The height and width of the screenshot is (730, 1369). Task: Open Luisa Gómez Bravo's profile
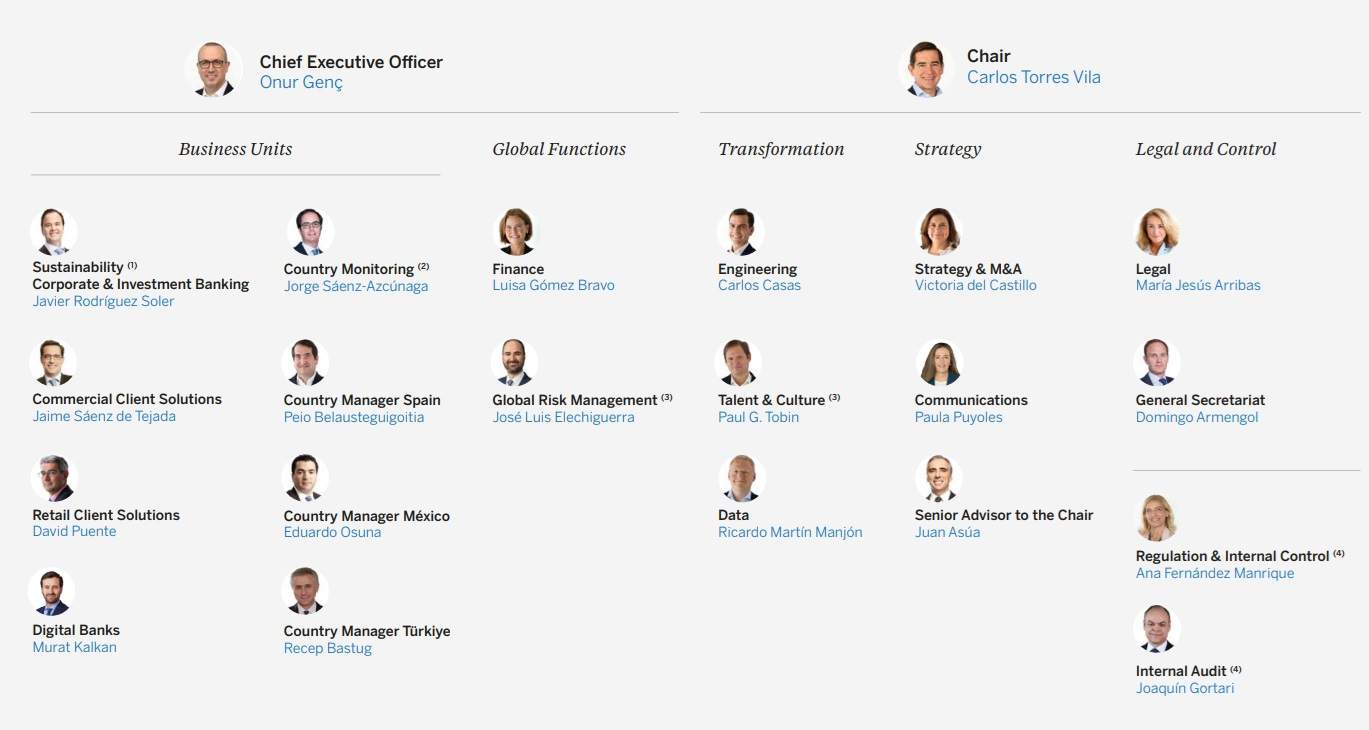coord(553,285)
